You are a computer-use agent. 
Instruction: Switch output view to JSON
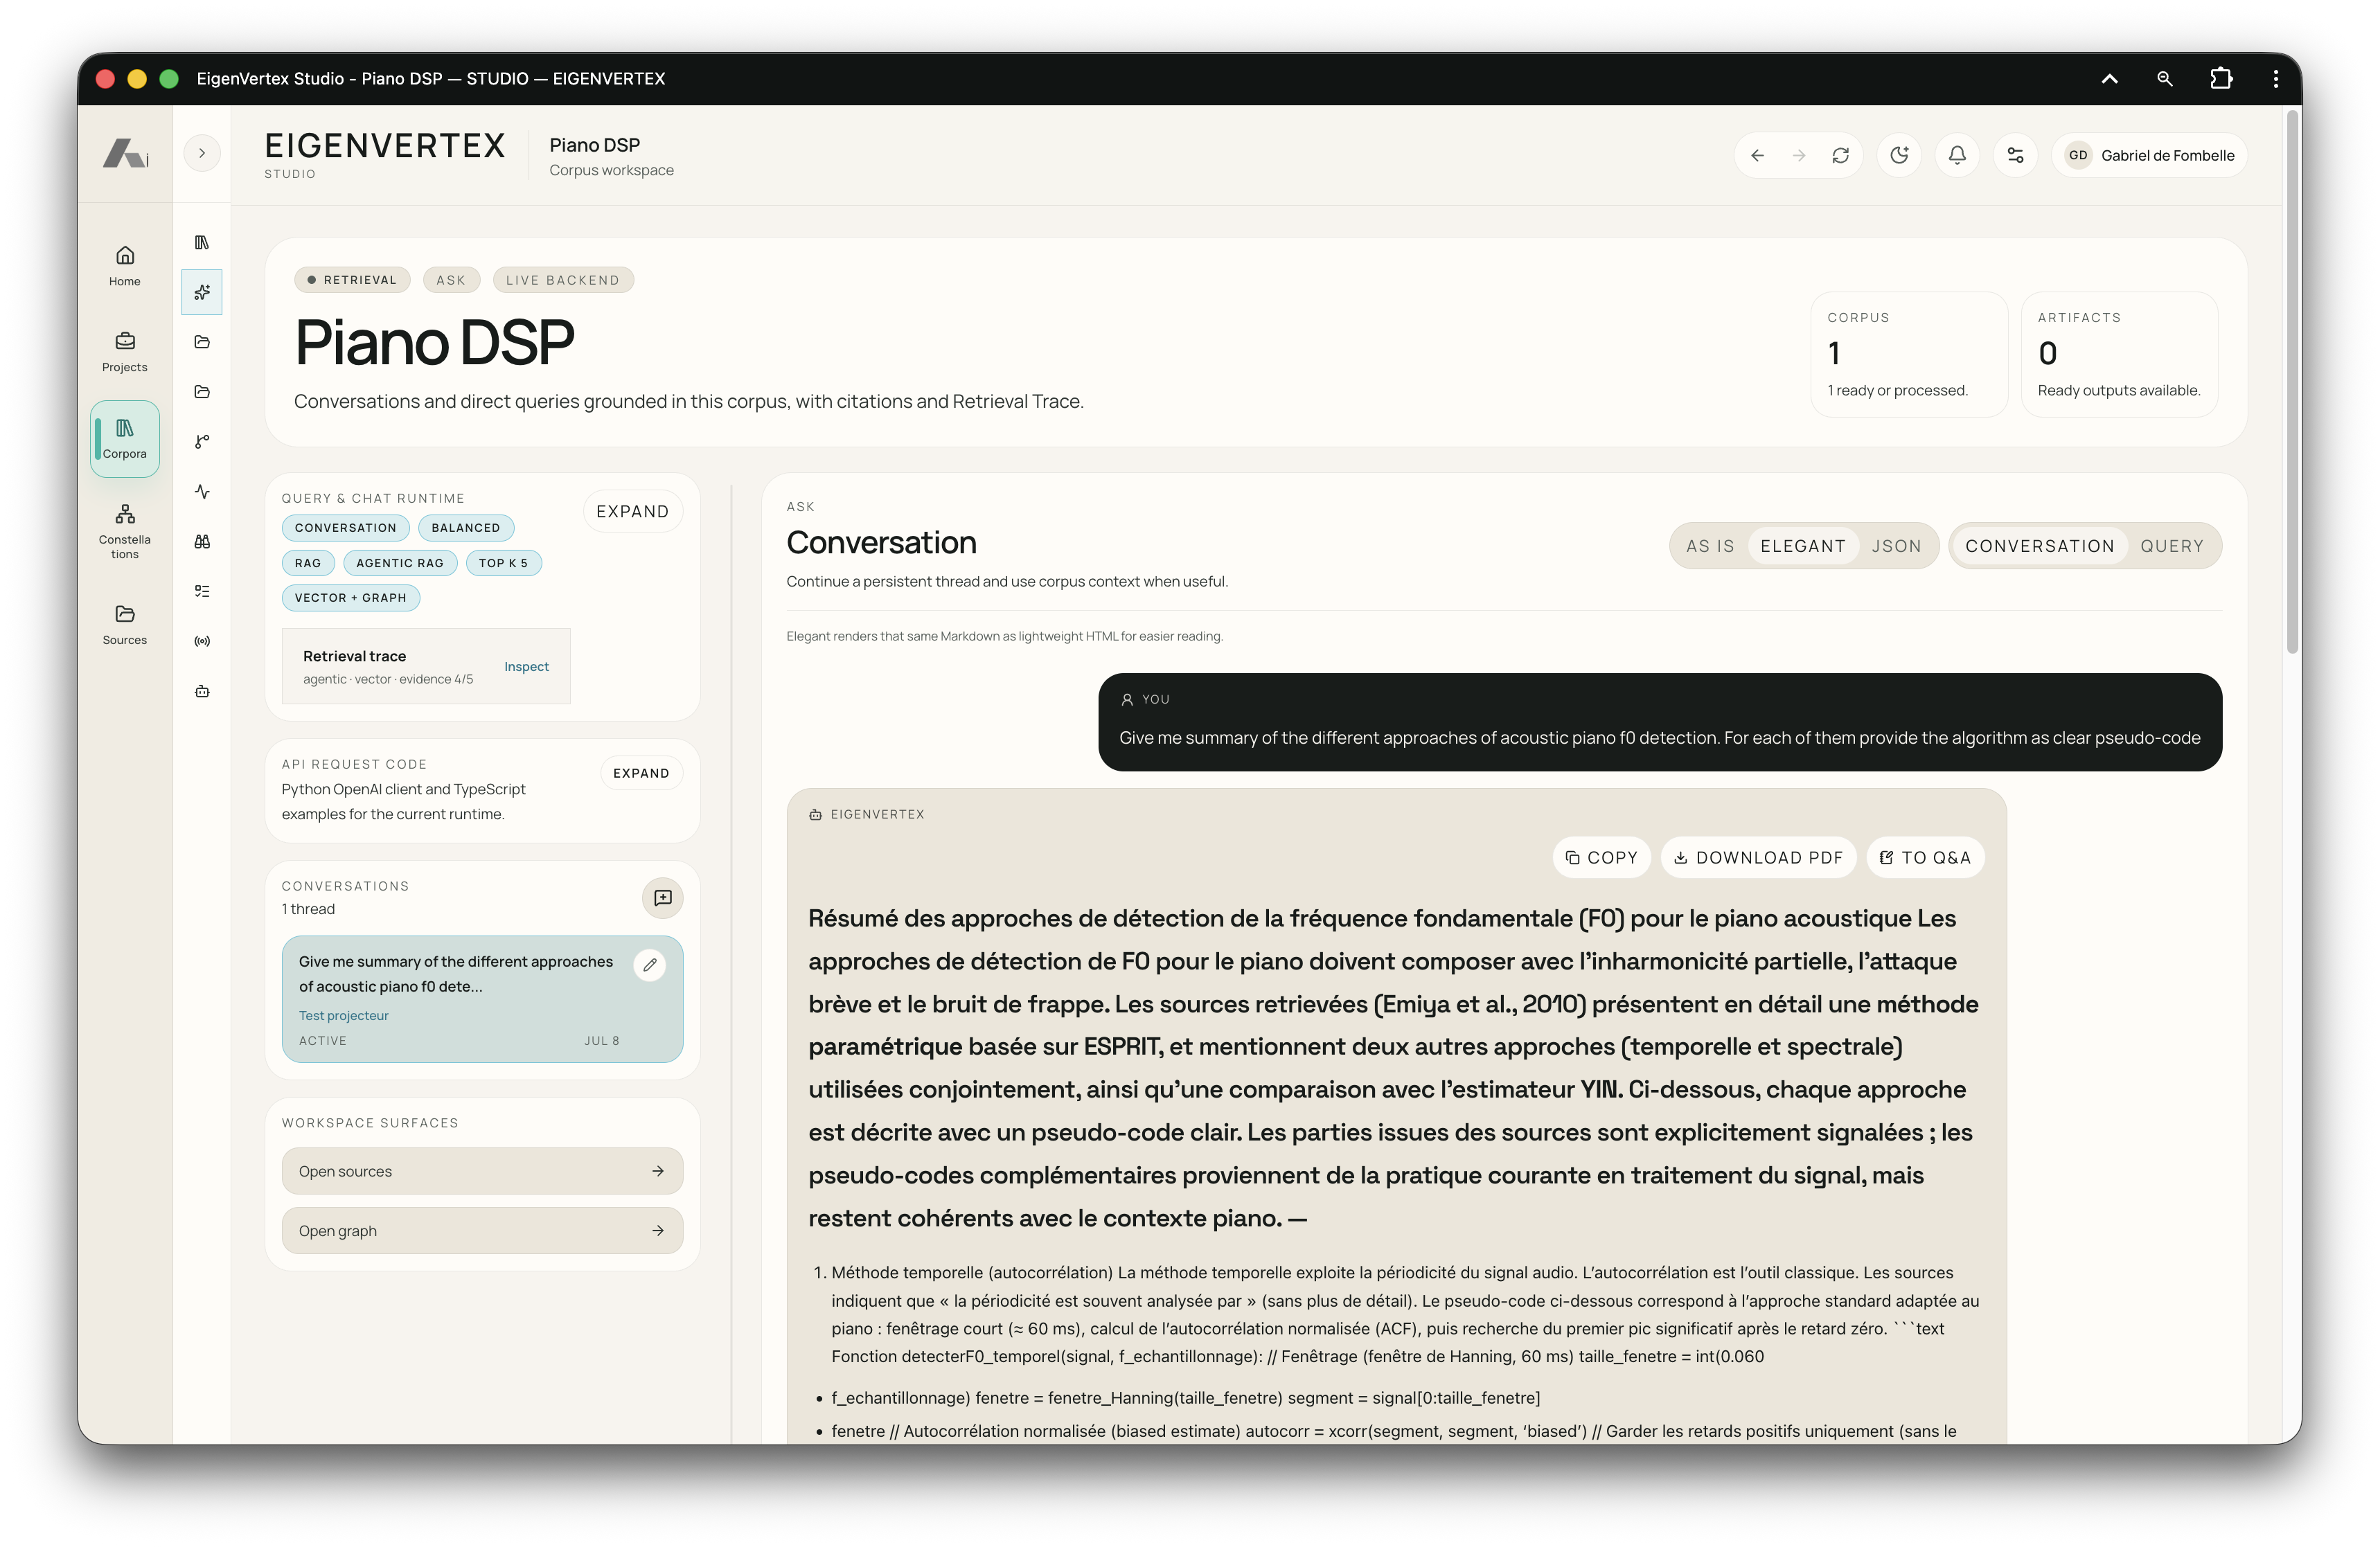(x=1896, y=546)
